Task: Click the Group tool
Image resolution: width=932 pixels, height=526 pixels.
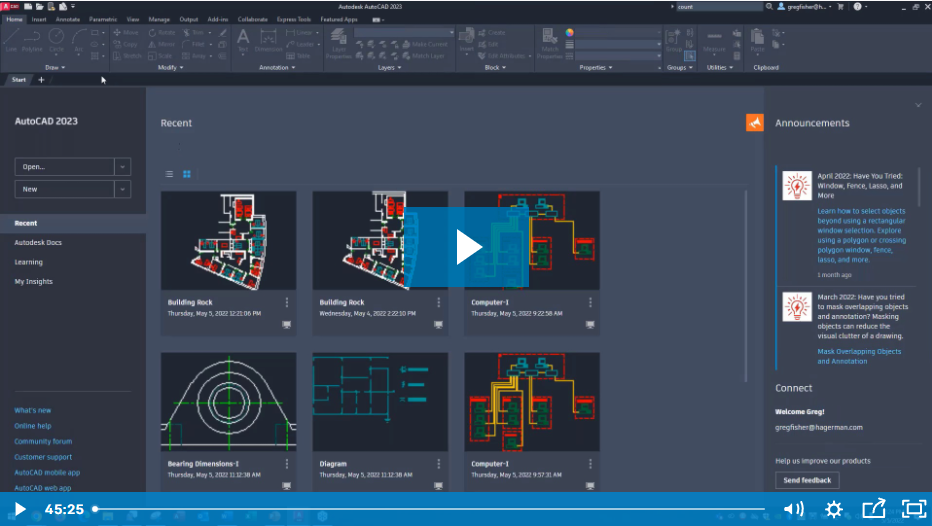Action: pyautogui.click(x=673, y=41)
